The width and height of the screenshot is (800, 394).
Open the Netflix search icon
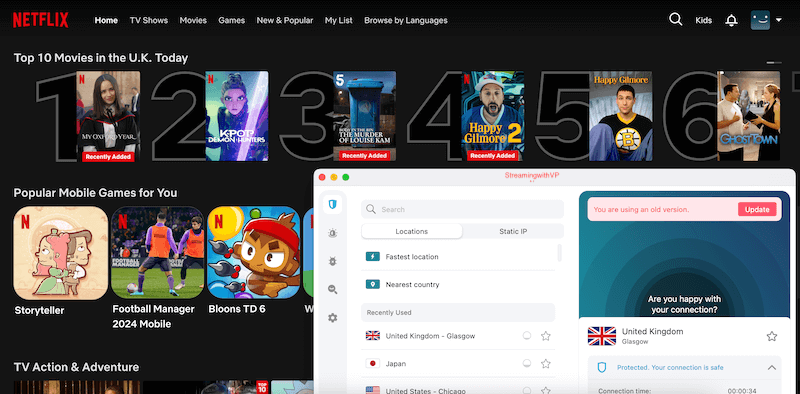tap(676, 19)
